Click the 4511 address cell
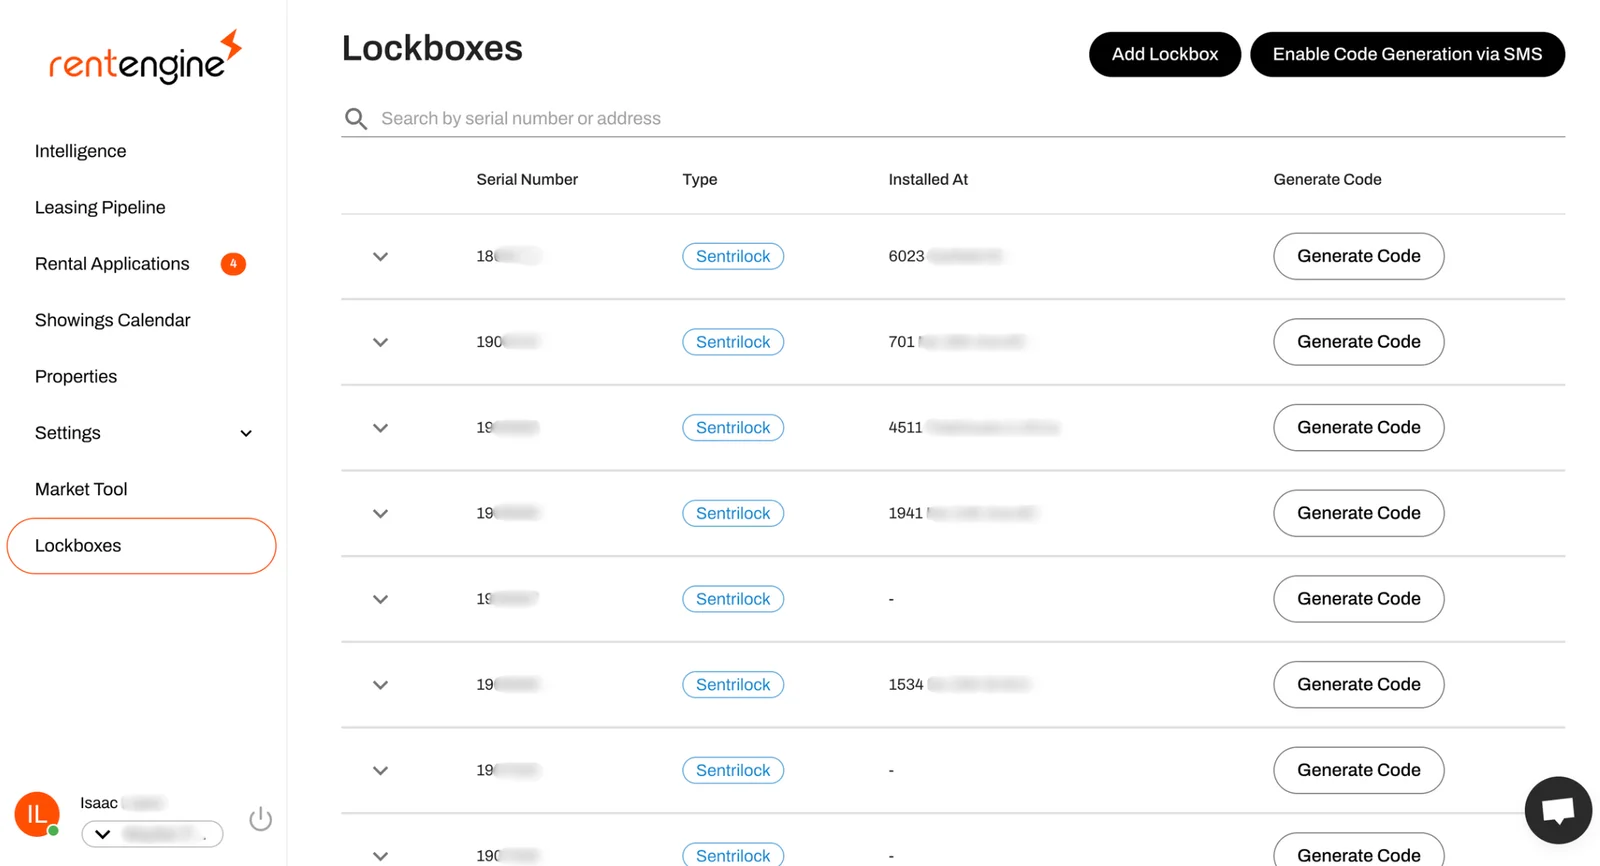The width and height of the screenshot is (1600, 866). coord(974,428)
